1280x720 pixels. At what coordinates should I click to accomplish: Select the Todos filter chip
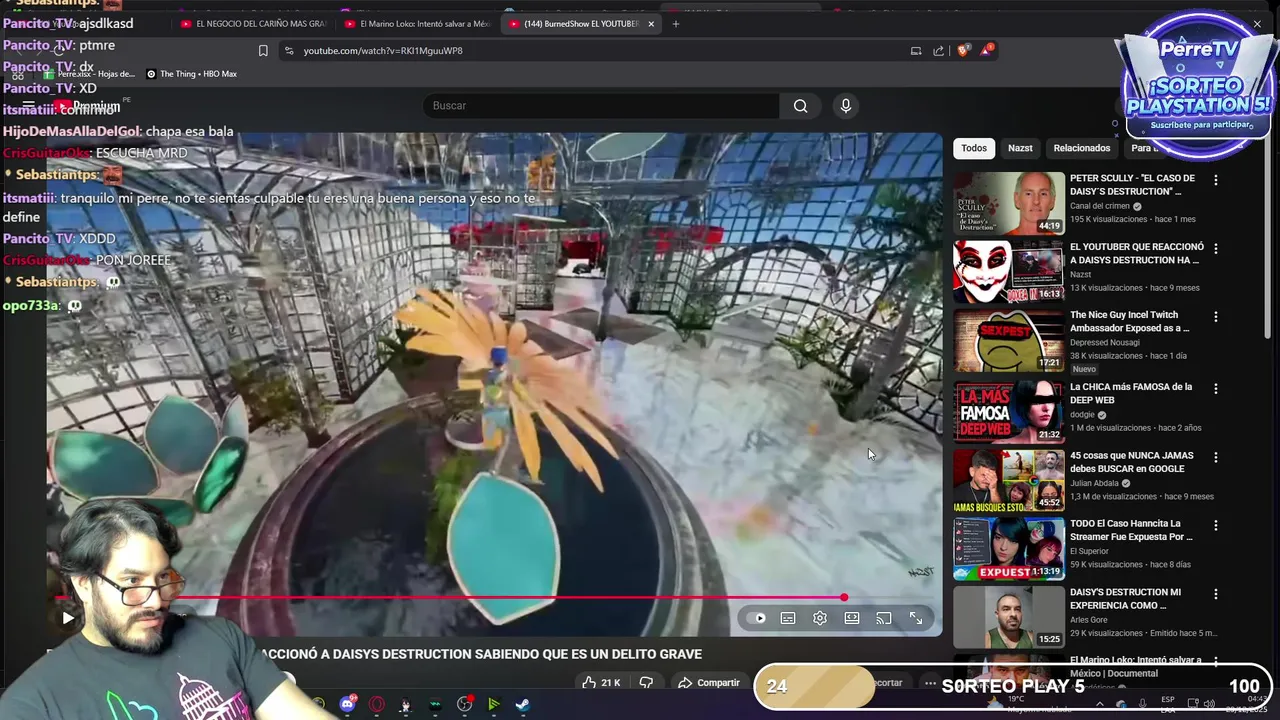(974, 148)
